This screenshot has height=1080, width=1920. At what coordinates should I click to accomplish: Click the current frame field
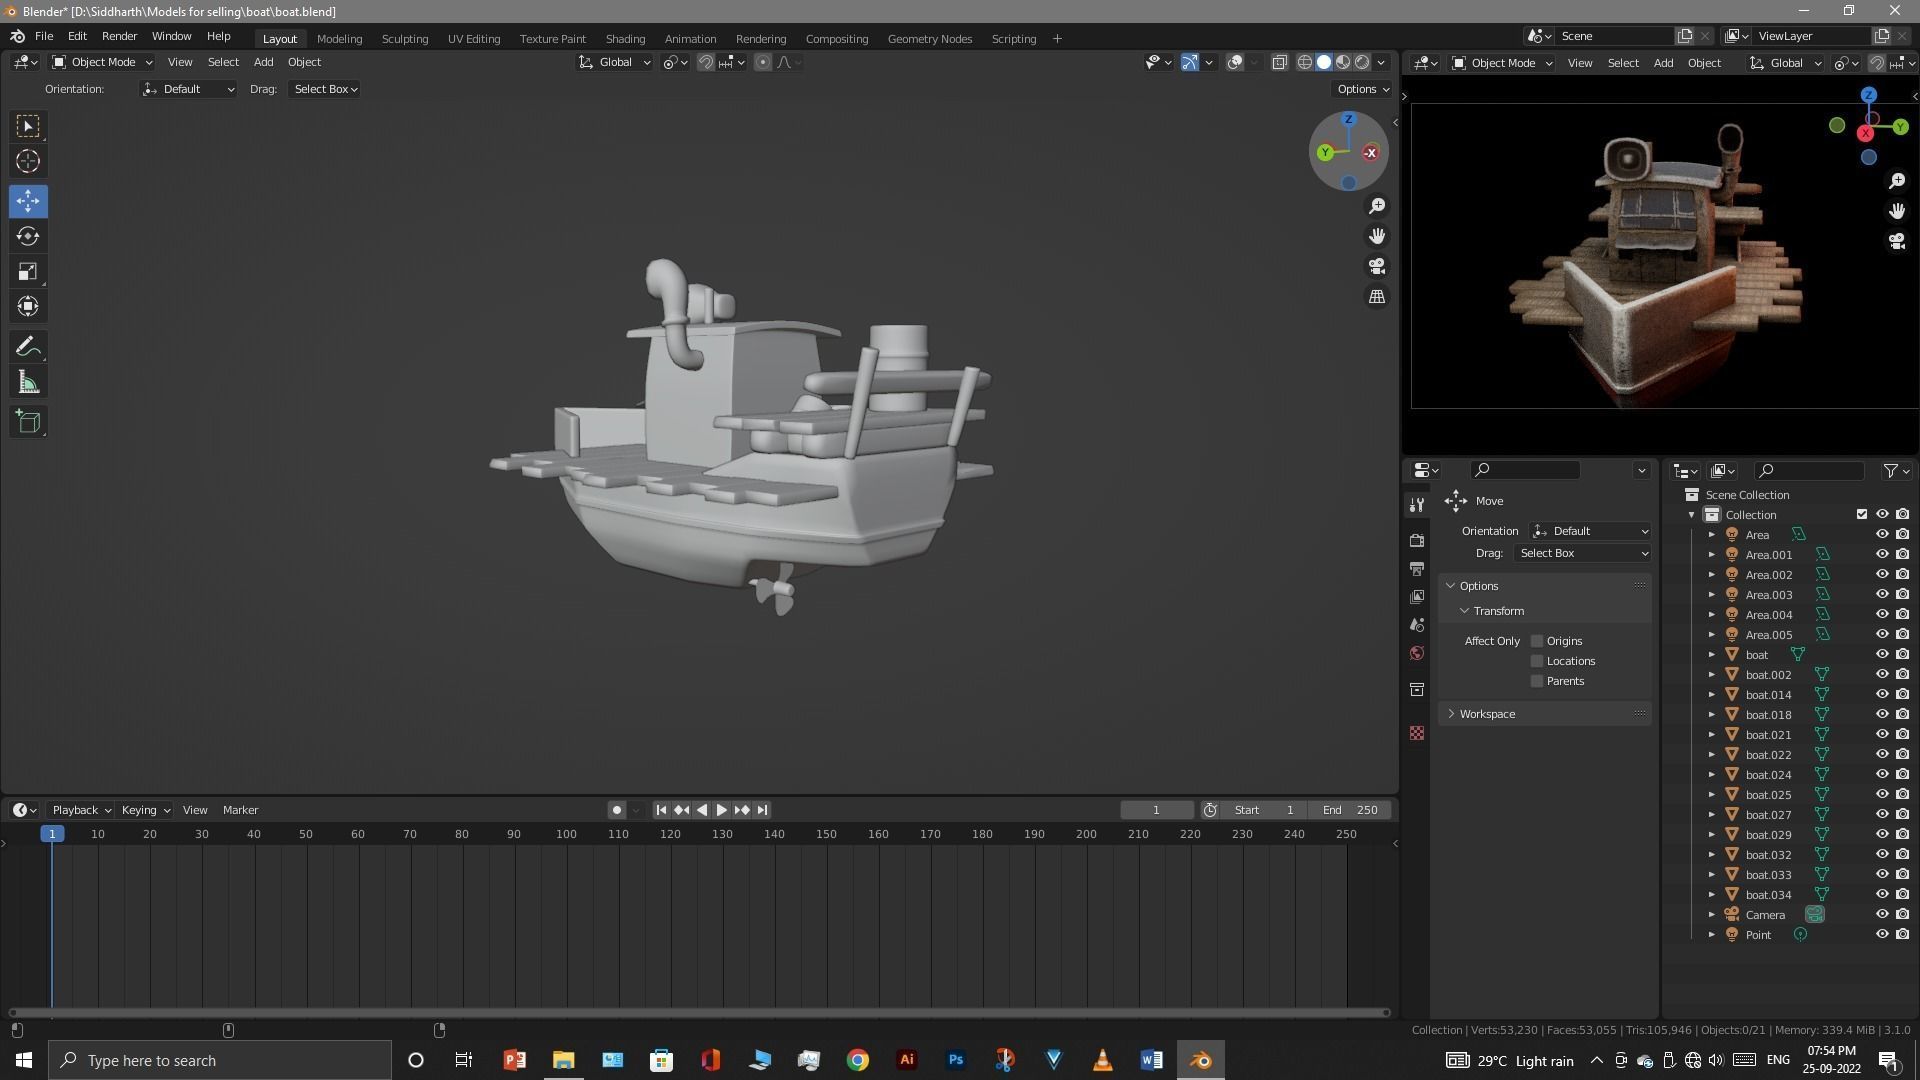pos(1157,810)
